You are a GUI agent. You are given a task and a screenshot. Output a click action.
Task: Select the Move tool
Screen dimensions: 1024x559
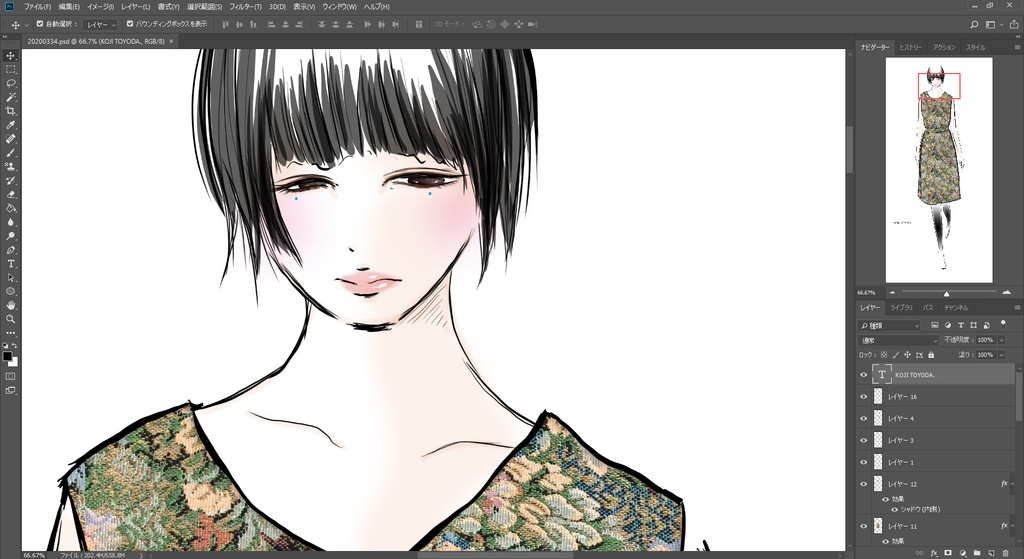pyautogui.click(x=10, y=56)
